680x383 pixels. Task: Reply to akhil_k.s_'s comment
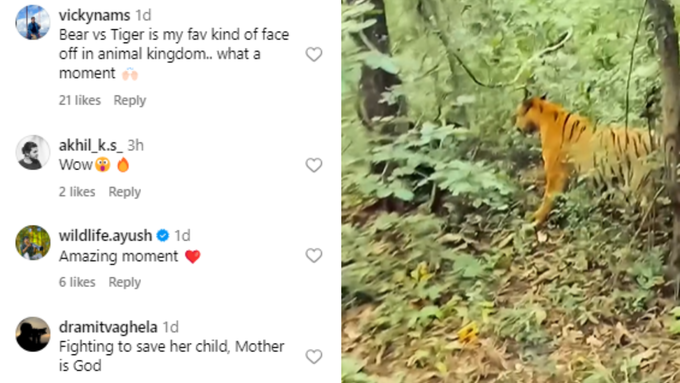[124, 192]
